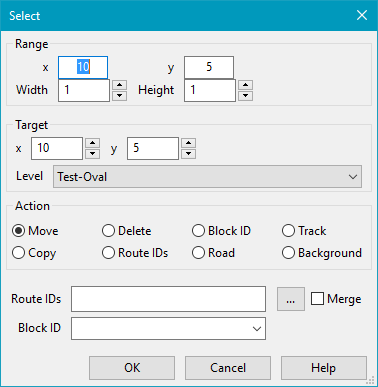The height and width of the screenshot is (387, 378).
Task: Focus the Route IDs text field
Action: [x=168, y=299]
